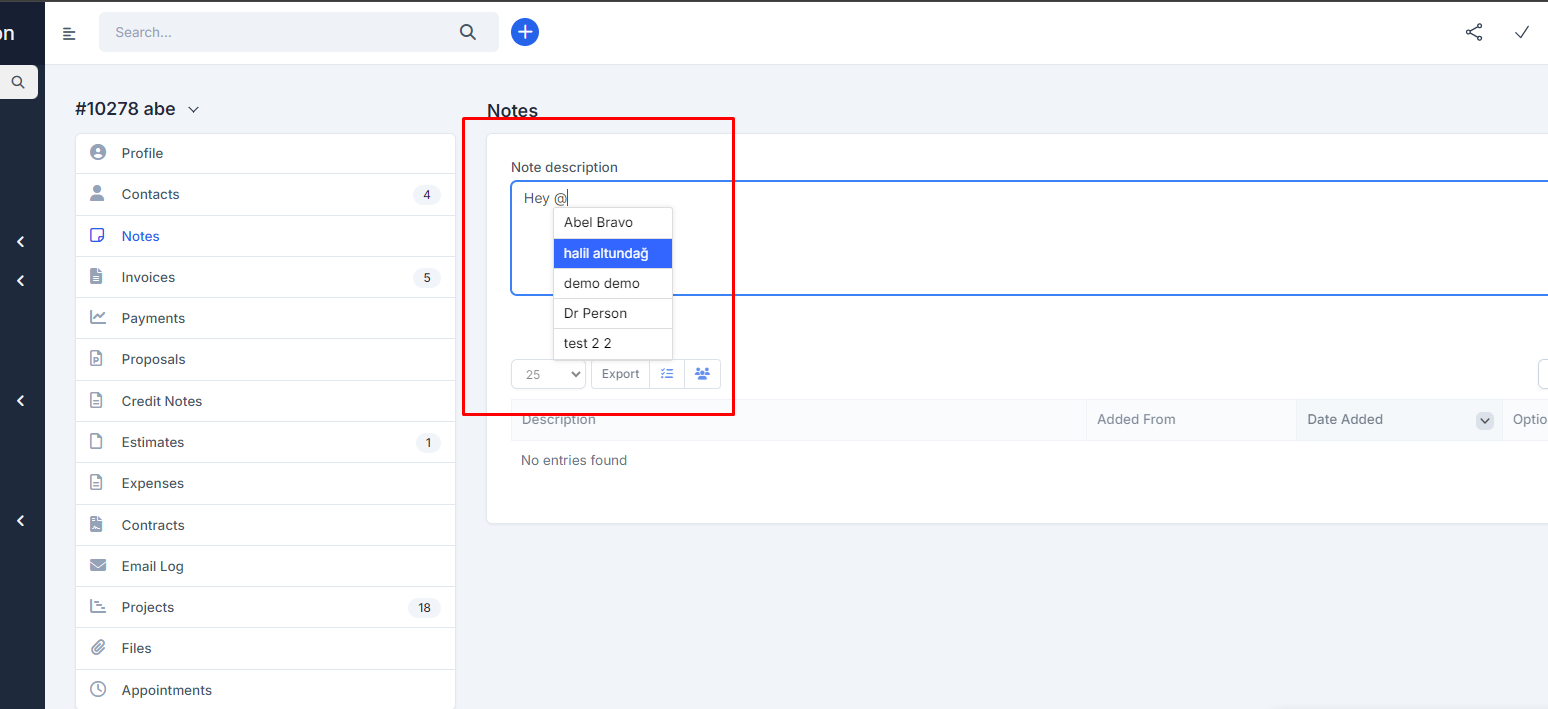The height and width of the screenshot is (709, 1548).
Task: Click the search magnifier icon
Action: pos(468,32)
